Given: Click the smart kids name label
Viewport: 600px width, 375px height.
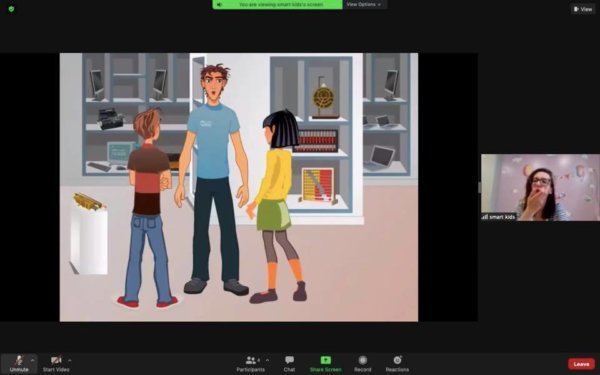Looking at the screenshot, I should click(x=502, y=217).
